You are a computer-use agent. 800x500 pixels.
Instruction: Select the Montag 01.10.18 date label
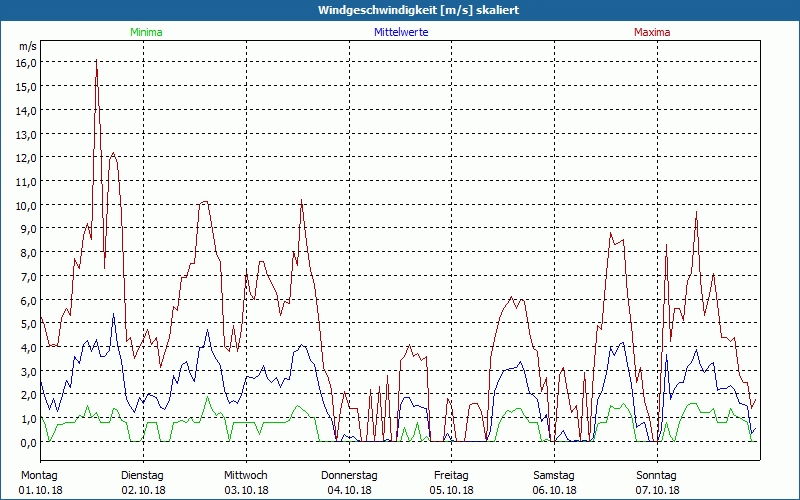tap(40, 482)
